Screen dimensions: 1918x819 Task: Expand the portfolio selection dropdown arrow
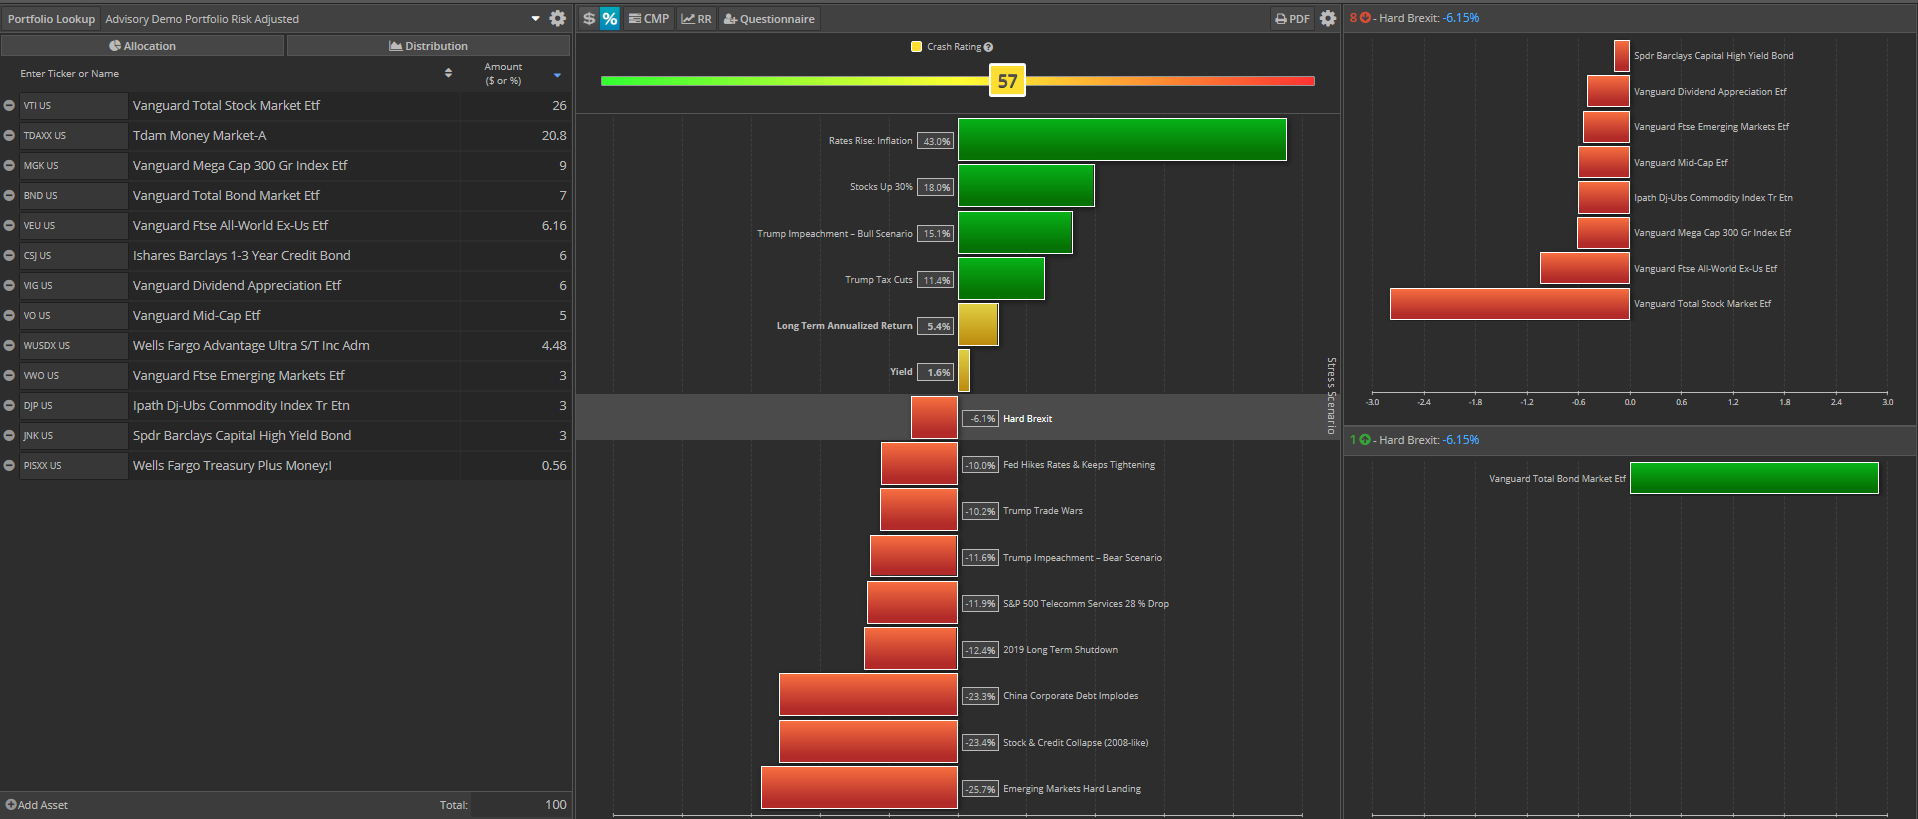(535, 19)
